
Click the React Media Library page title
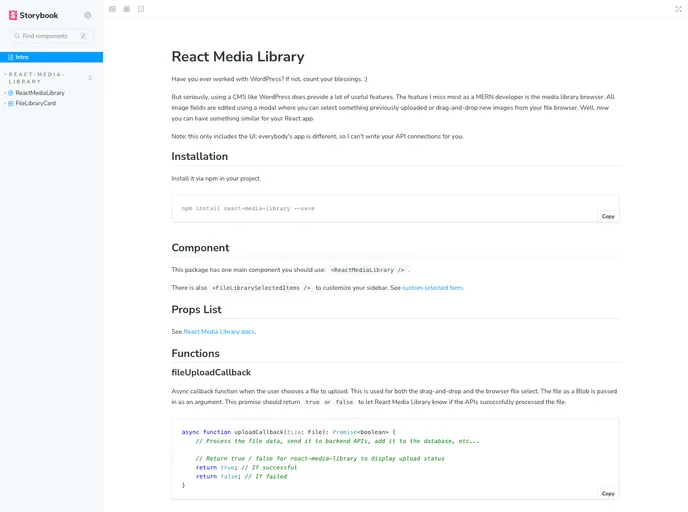pyautogui.click(x=238, y=57)
